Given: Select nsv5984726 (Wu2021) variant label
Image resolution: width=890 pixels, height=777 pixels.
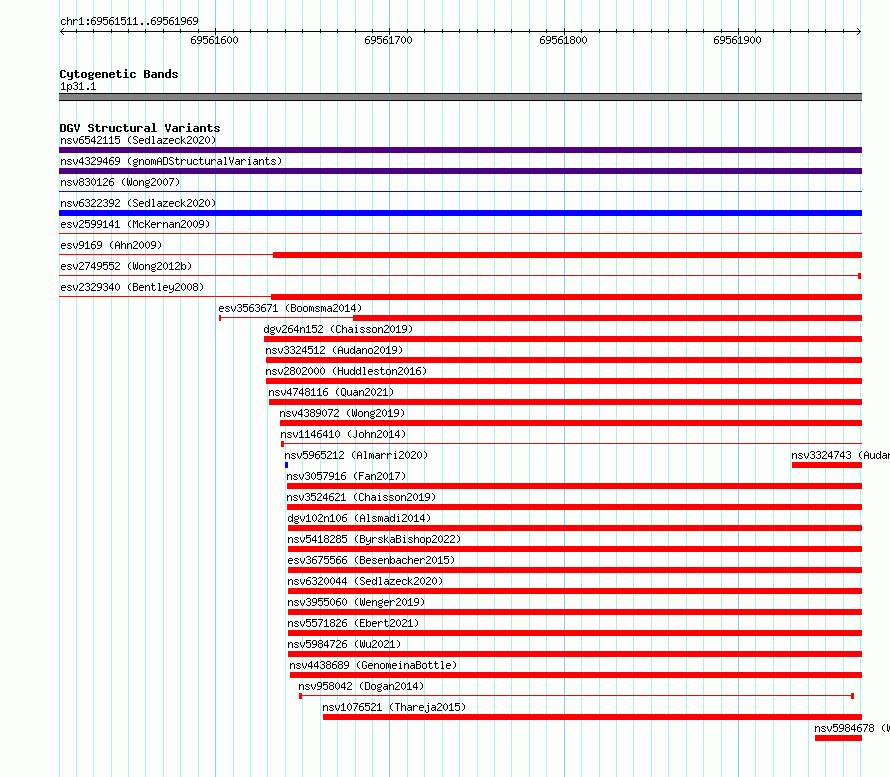Looking at the screenshot, I should [x=344, y=644].
